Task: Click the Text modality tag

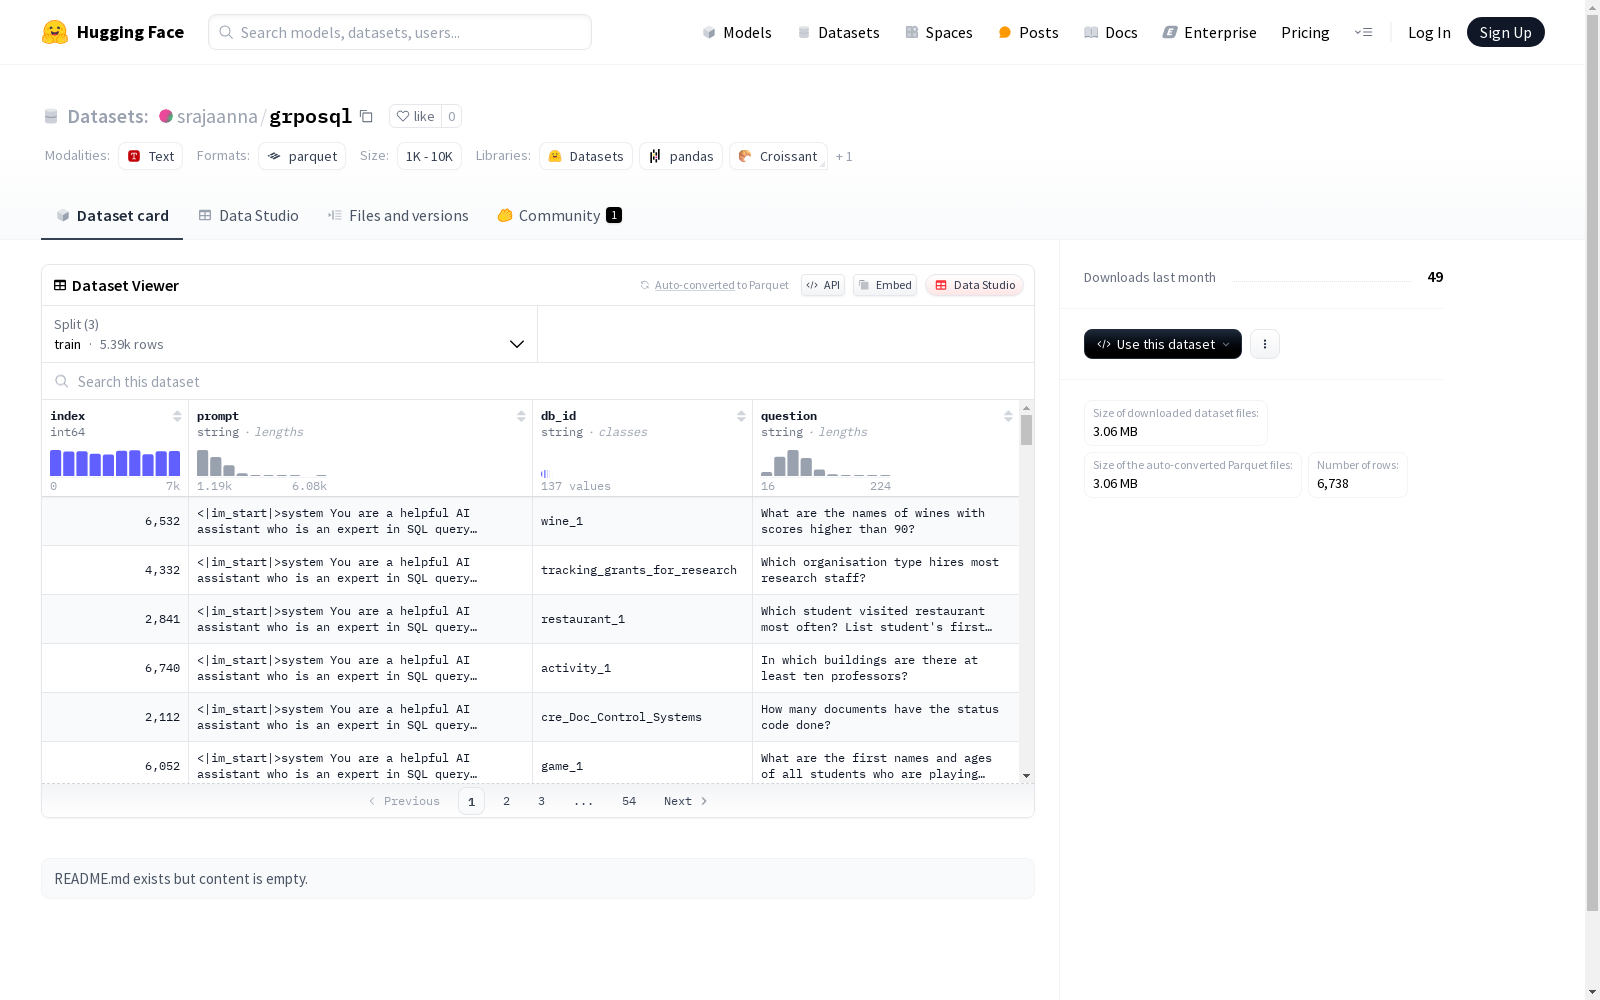Action: pos(151,156)
